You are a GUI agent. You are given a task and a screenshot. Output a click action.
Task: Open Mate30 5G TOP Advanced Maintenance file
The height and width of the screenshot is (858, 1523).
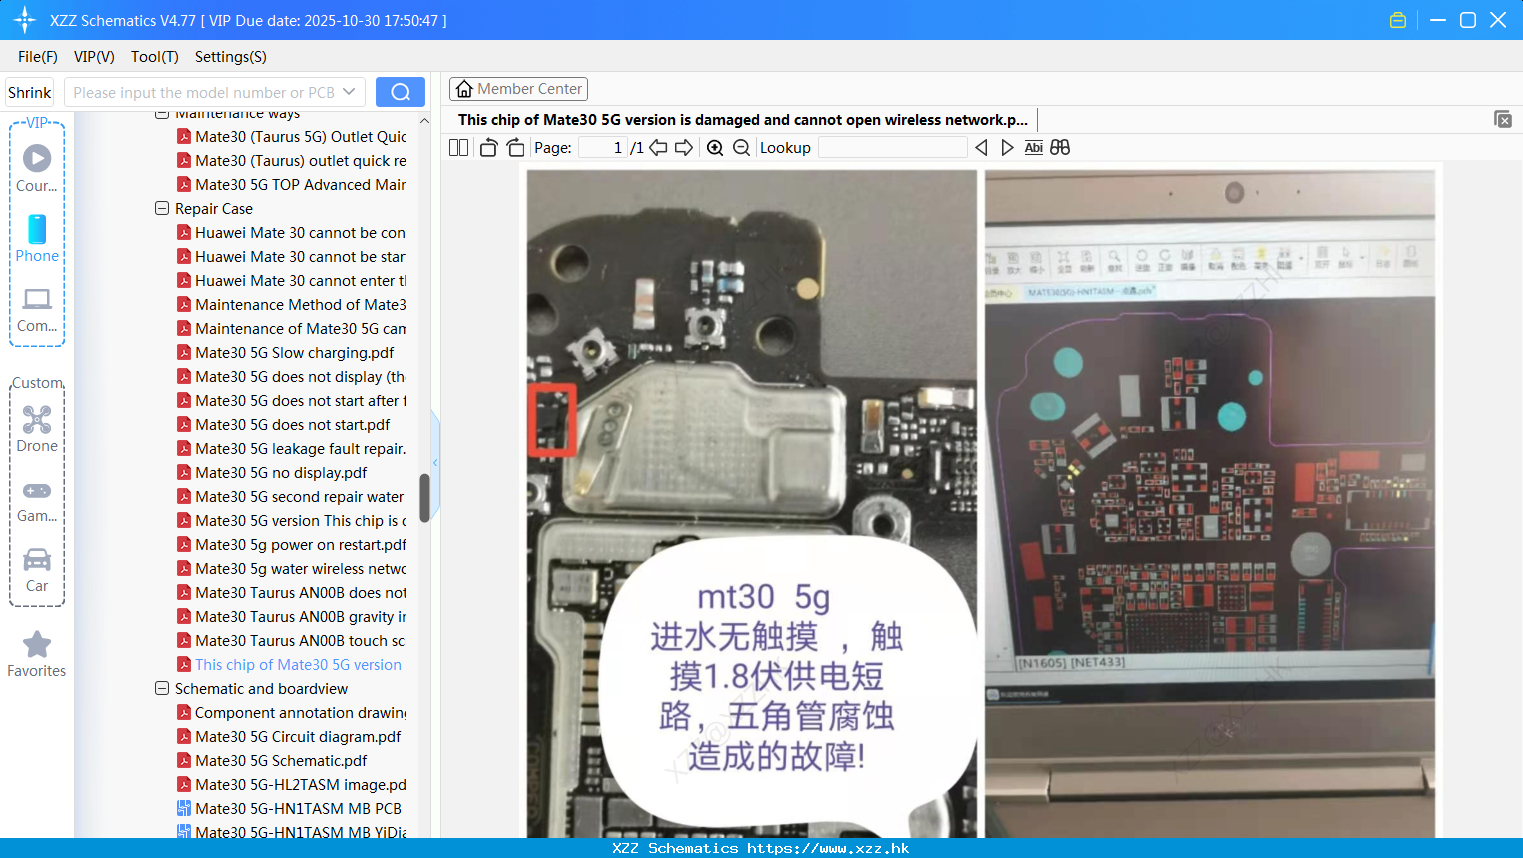(300, 185)
